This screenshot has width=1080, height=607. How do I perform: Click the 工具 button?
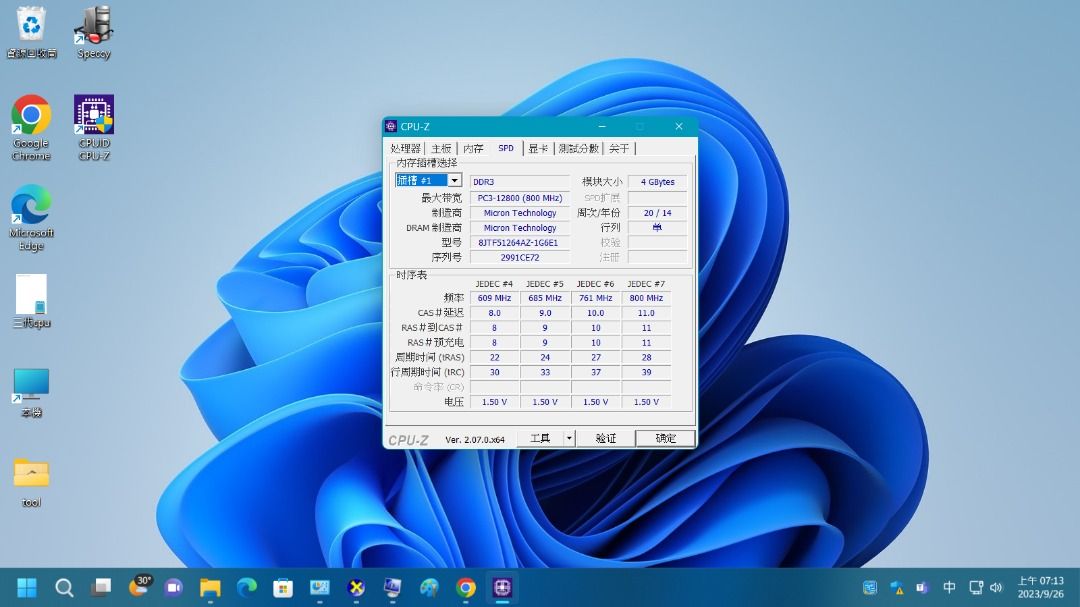(540, 438)
